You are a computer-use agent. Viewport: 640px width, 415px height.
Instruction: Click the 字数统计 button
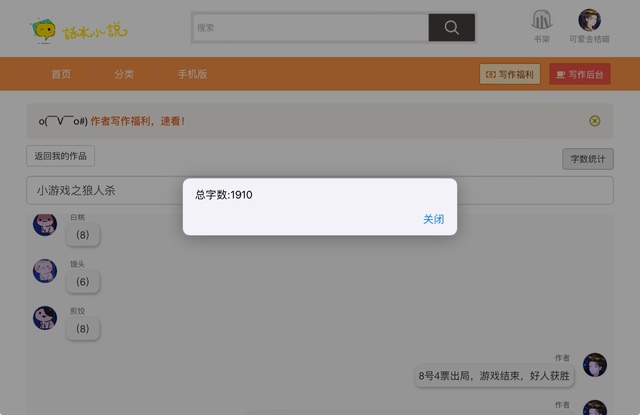(x=588, y=159)
